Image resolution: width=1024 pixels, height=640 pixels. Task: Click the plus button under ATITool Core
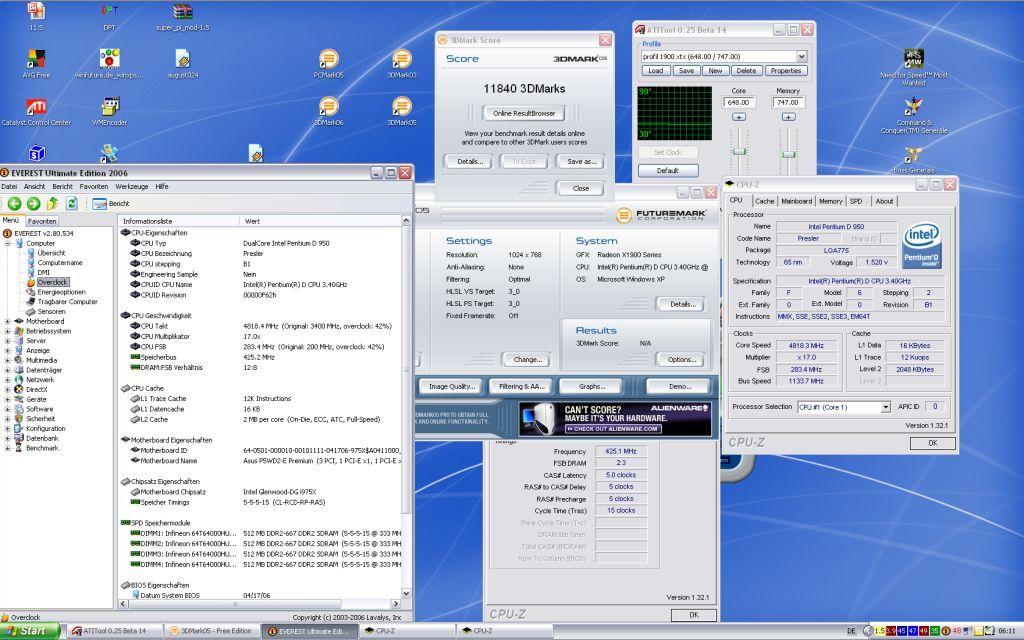pyautogui.click(x=739, y=117)
